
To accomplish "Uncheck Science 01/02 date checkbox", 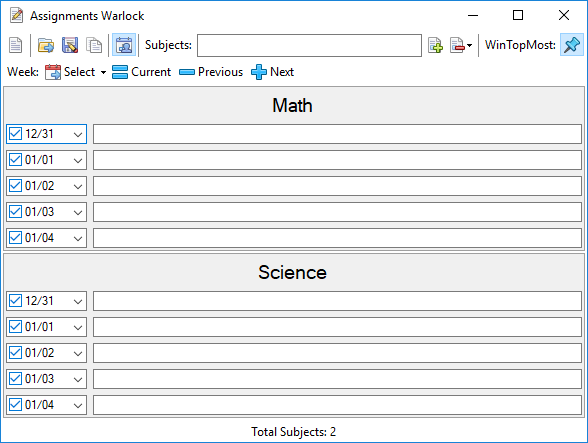I will point(15,353).
